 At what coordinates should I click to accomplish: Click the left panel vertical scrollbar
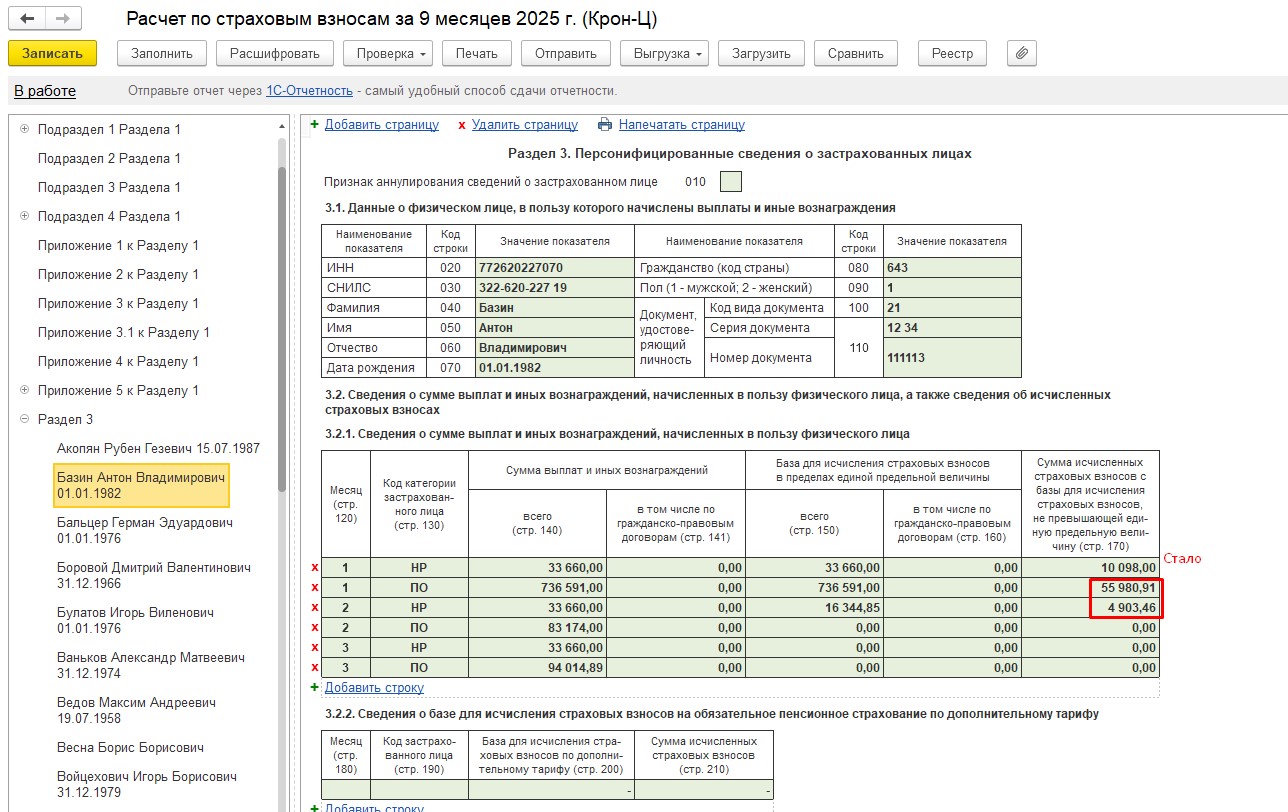(282, 330)
